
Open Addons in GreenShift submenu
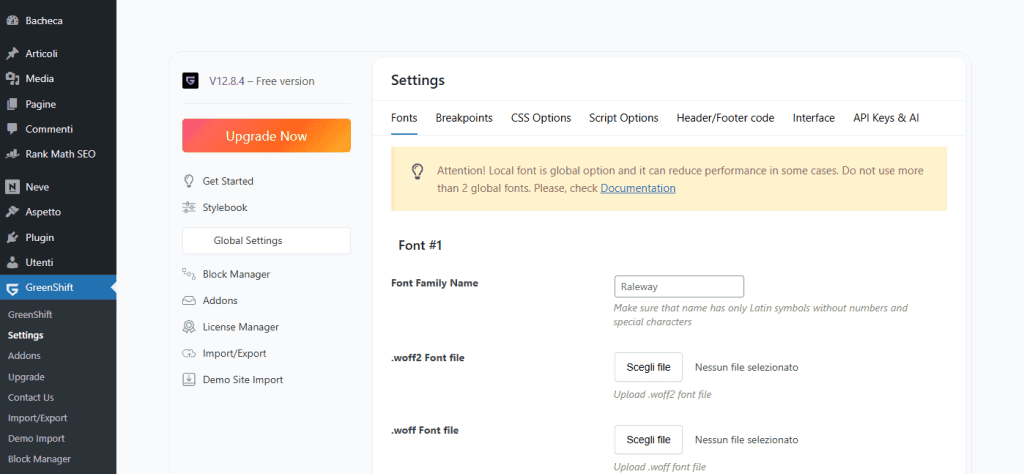pos(24,356)
